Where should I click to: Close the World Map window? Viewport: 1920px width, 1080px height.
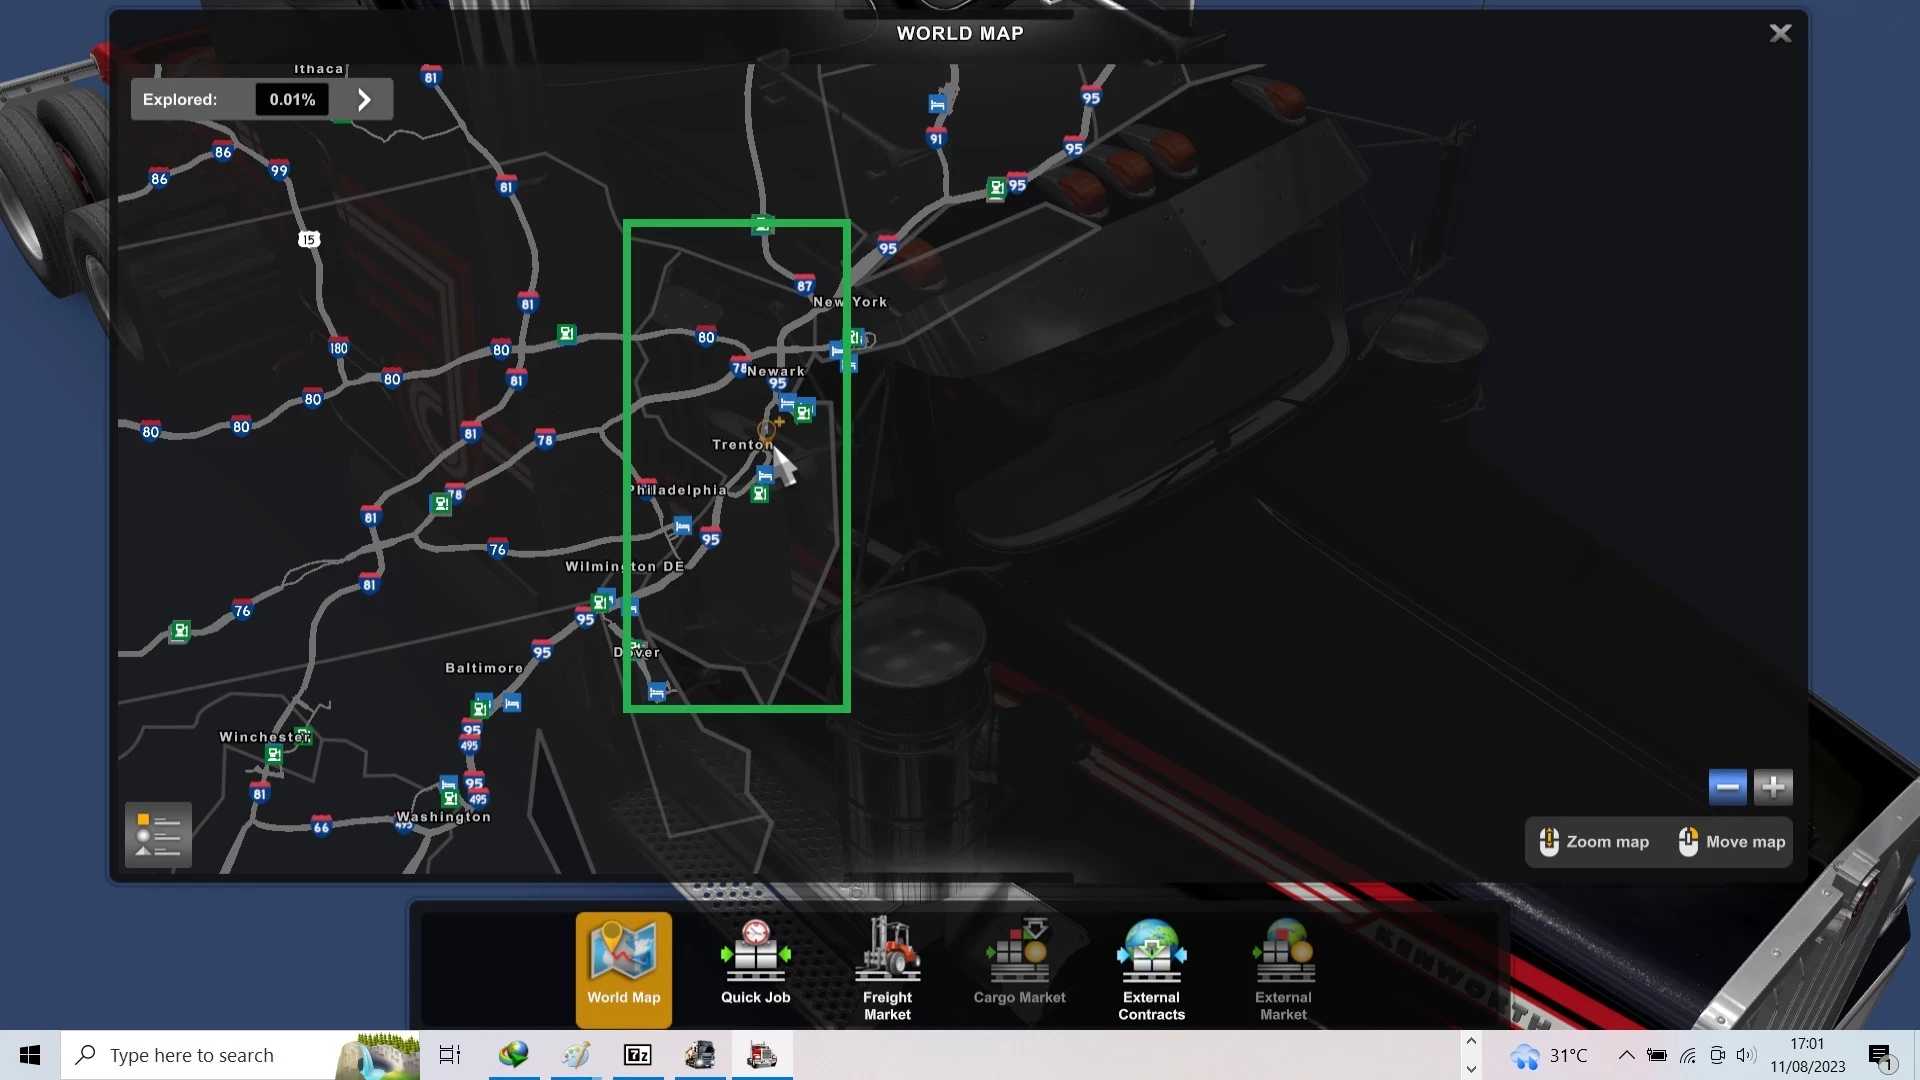tap(1780, 33)
